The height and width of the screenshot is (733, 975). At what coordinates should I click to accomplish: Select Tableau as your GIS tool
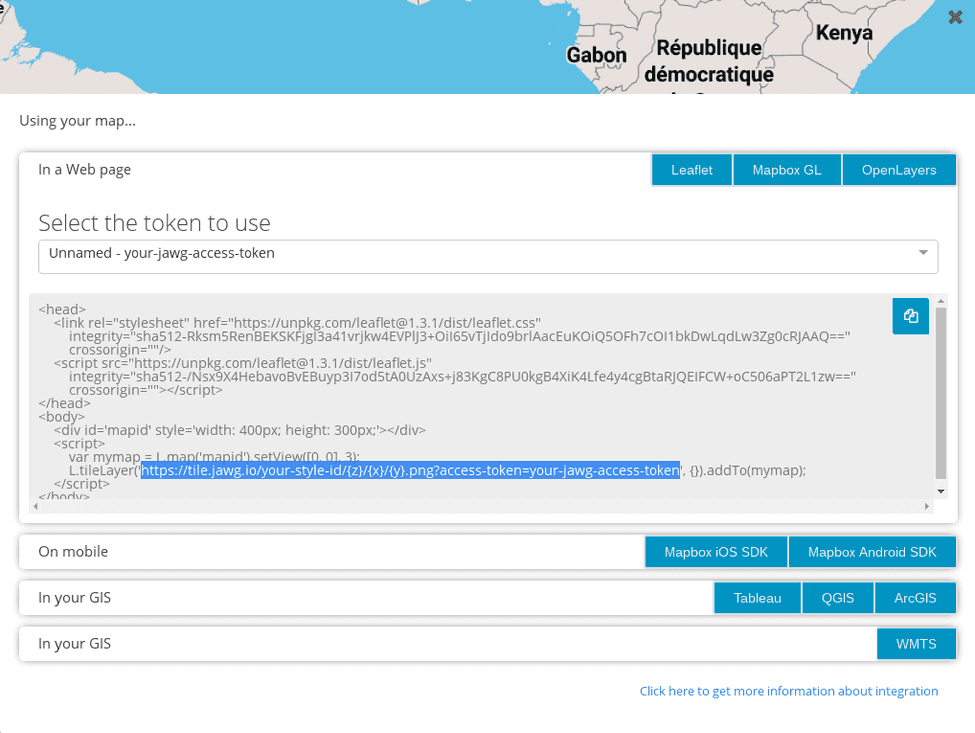pos(757,597)
